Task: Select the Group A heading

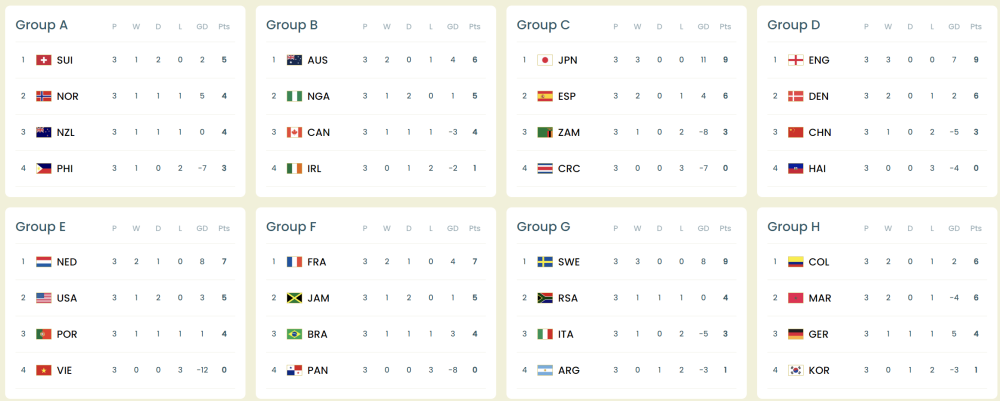Action: [42, 25]
